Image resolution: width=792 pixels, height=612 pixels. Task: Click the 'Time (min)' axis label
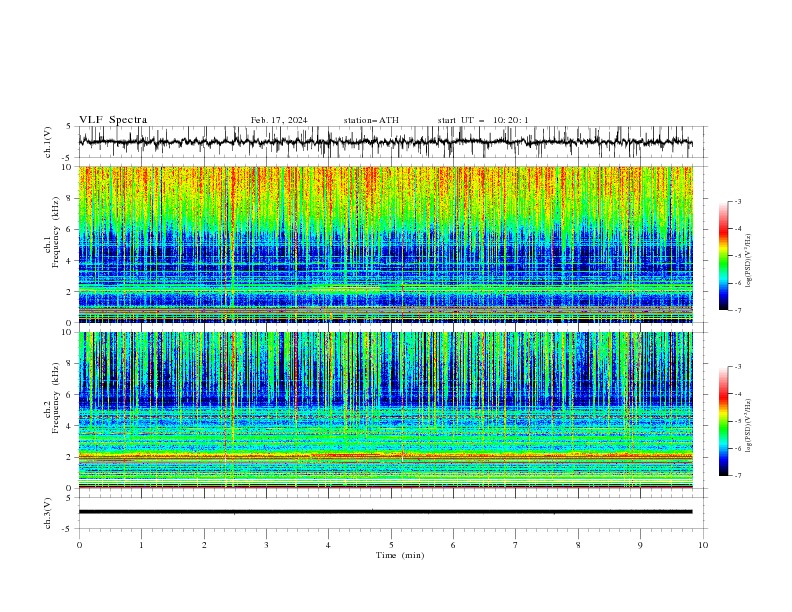[x=400, y=555]
